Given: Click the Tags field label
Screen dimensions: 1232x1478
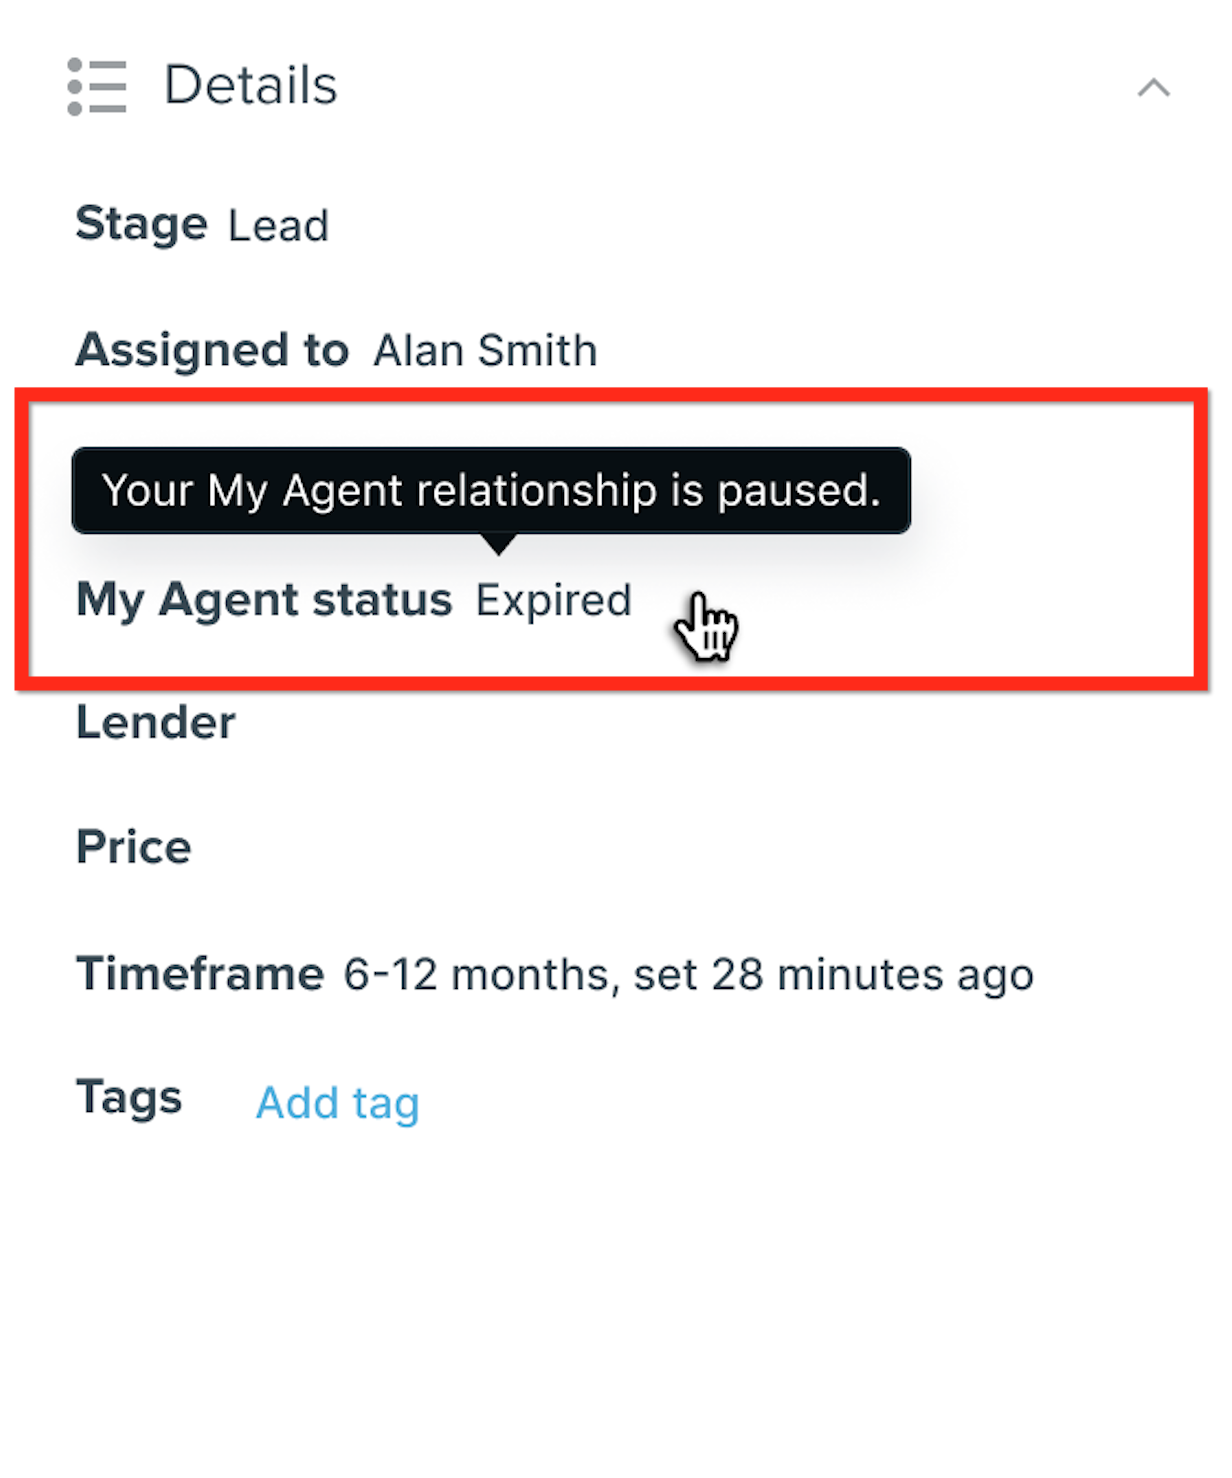Looking at the screenshot, I should tap(129, 1097).
